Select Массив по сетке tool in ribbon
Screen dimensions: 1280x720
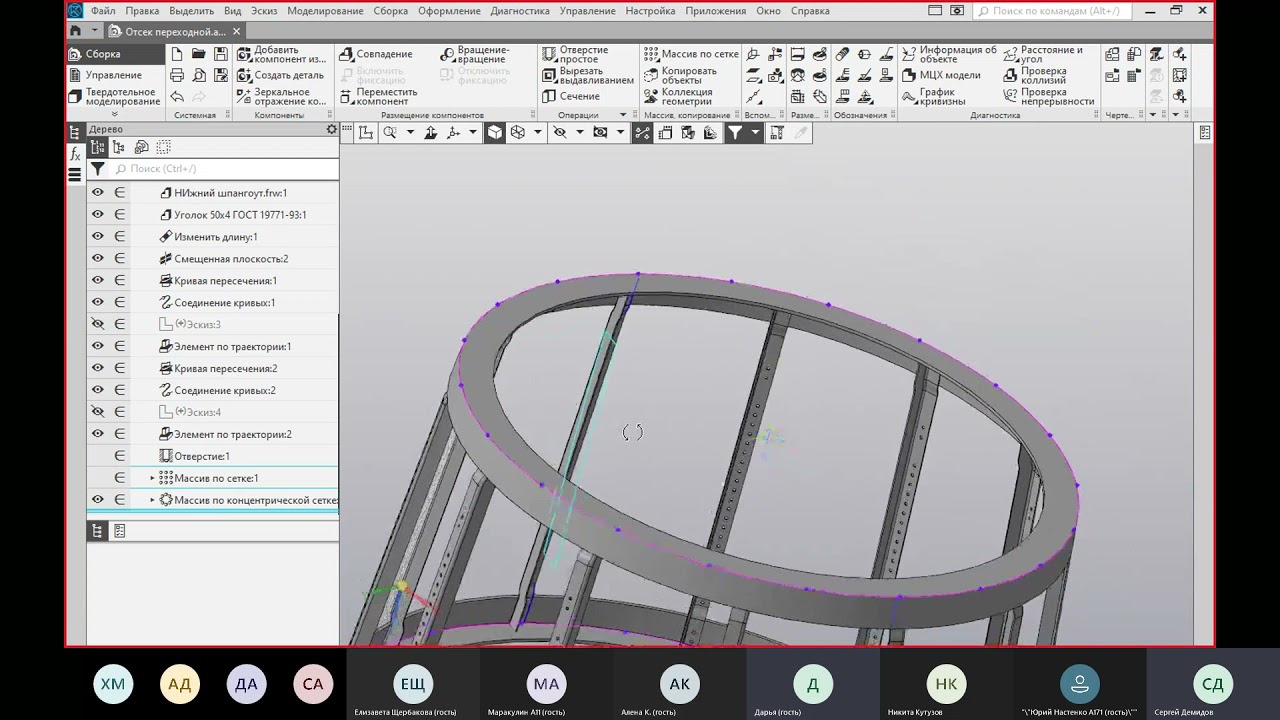(692, 54)
